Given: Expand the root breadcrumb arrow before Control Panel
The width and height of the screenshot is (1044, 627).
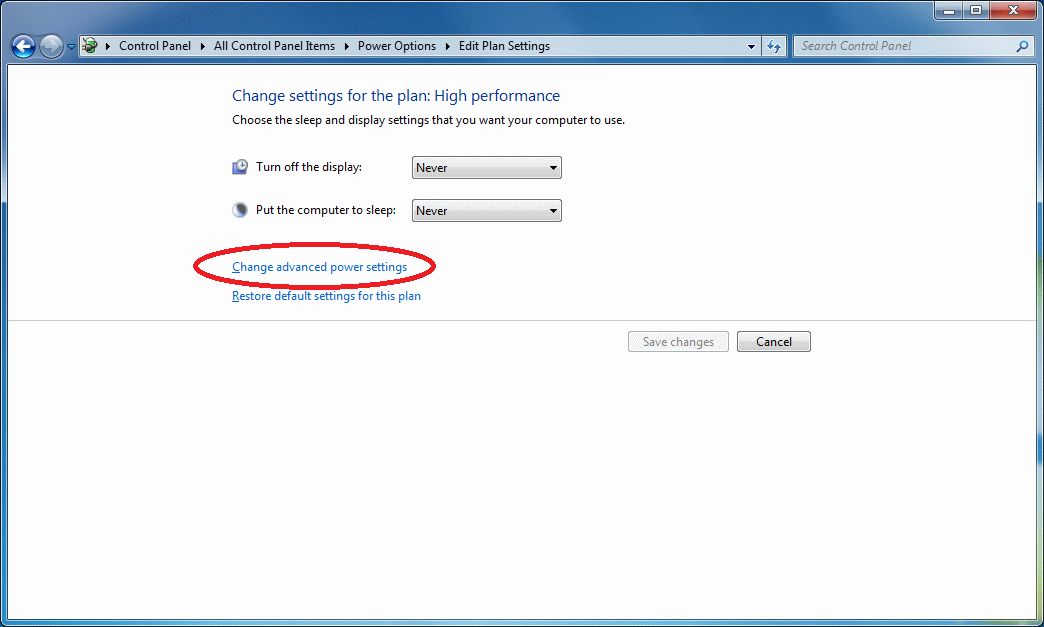Looking at the screenshot, I should tap(108, 46).
